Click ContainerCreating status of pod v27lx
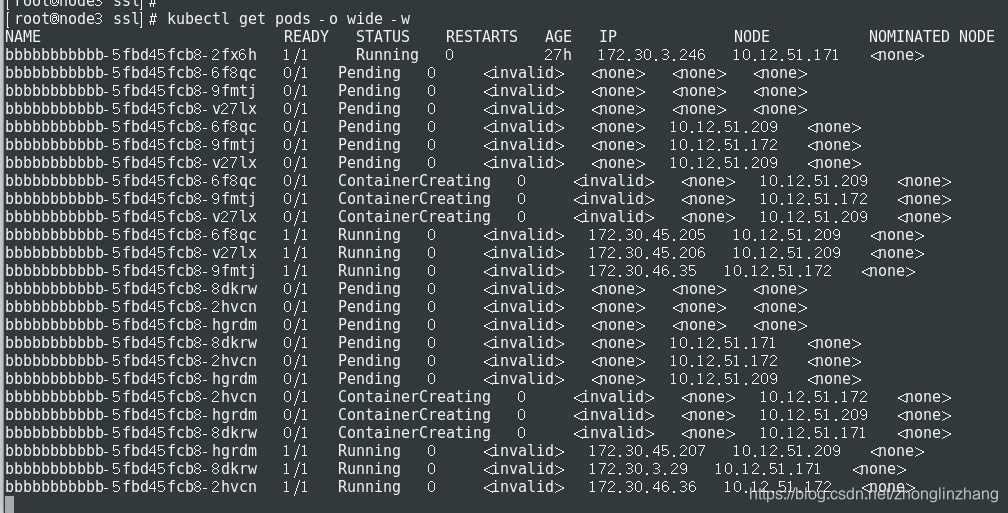This screenshot has height=513, width=1008. click(414, 217)
